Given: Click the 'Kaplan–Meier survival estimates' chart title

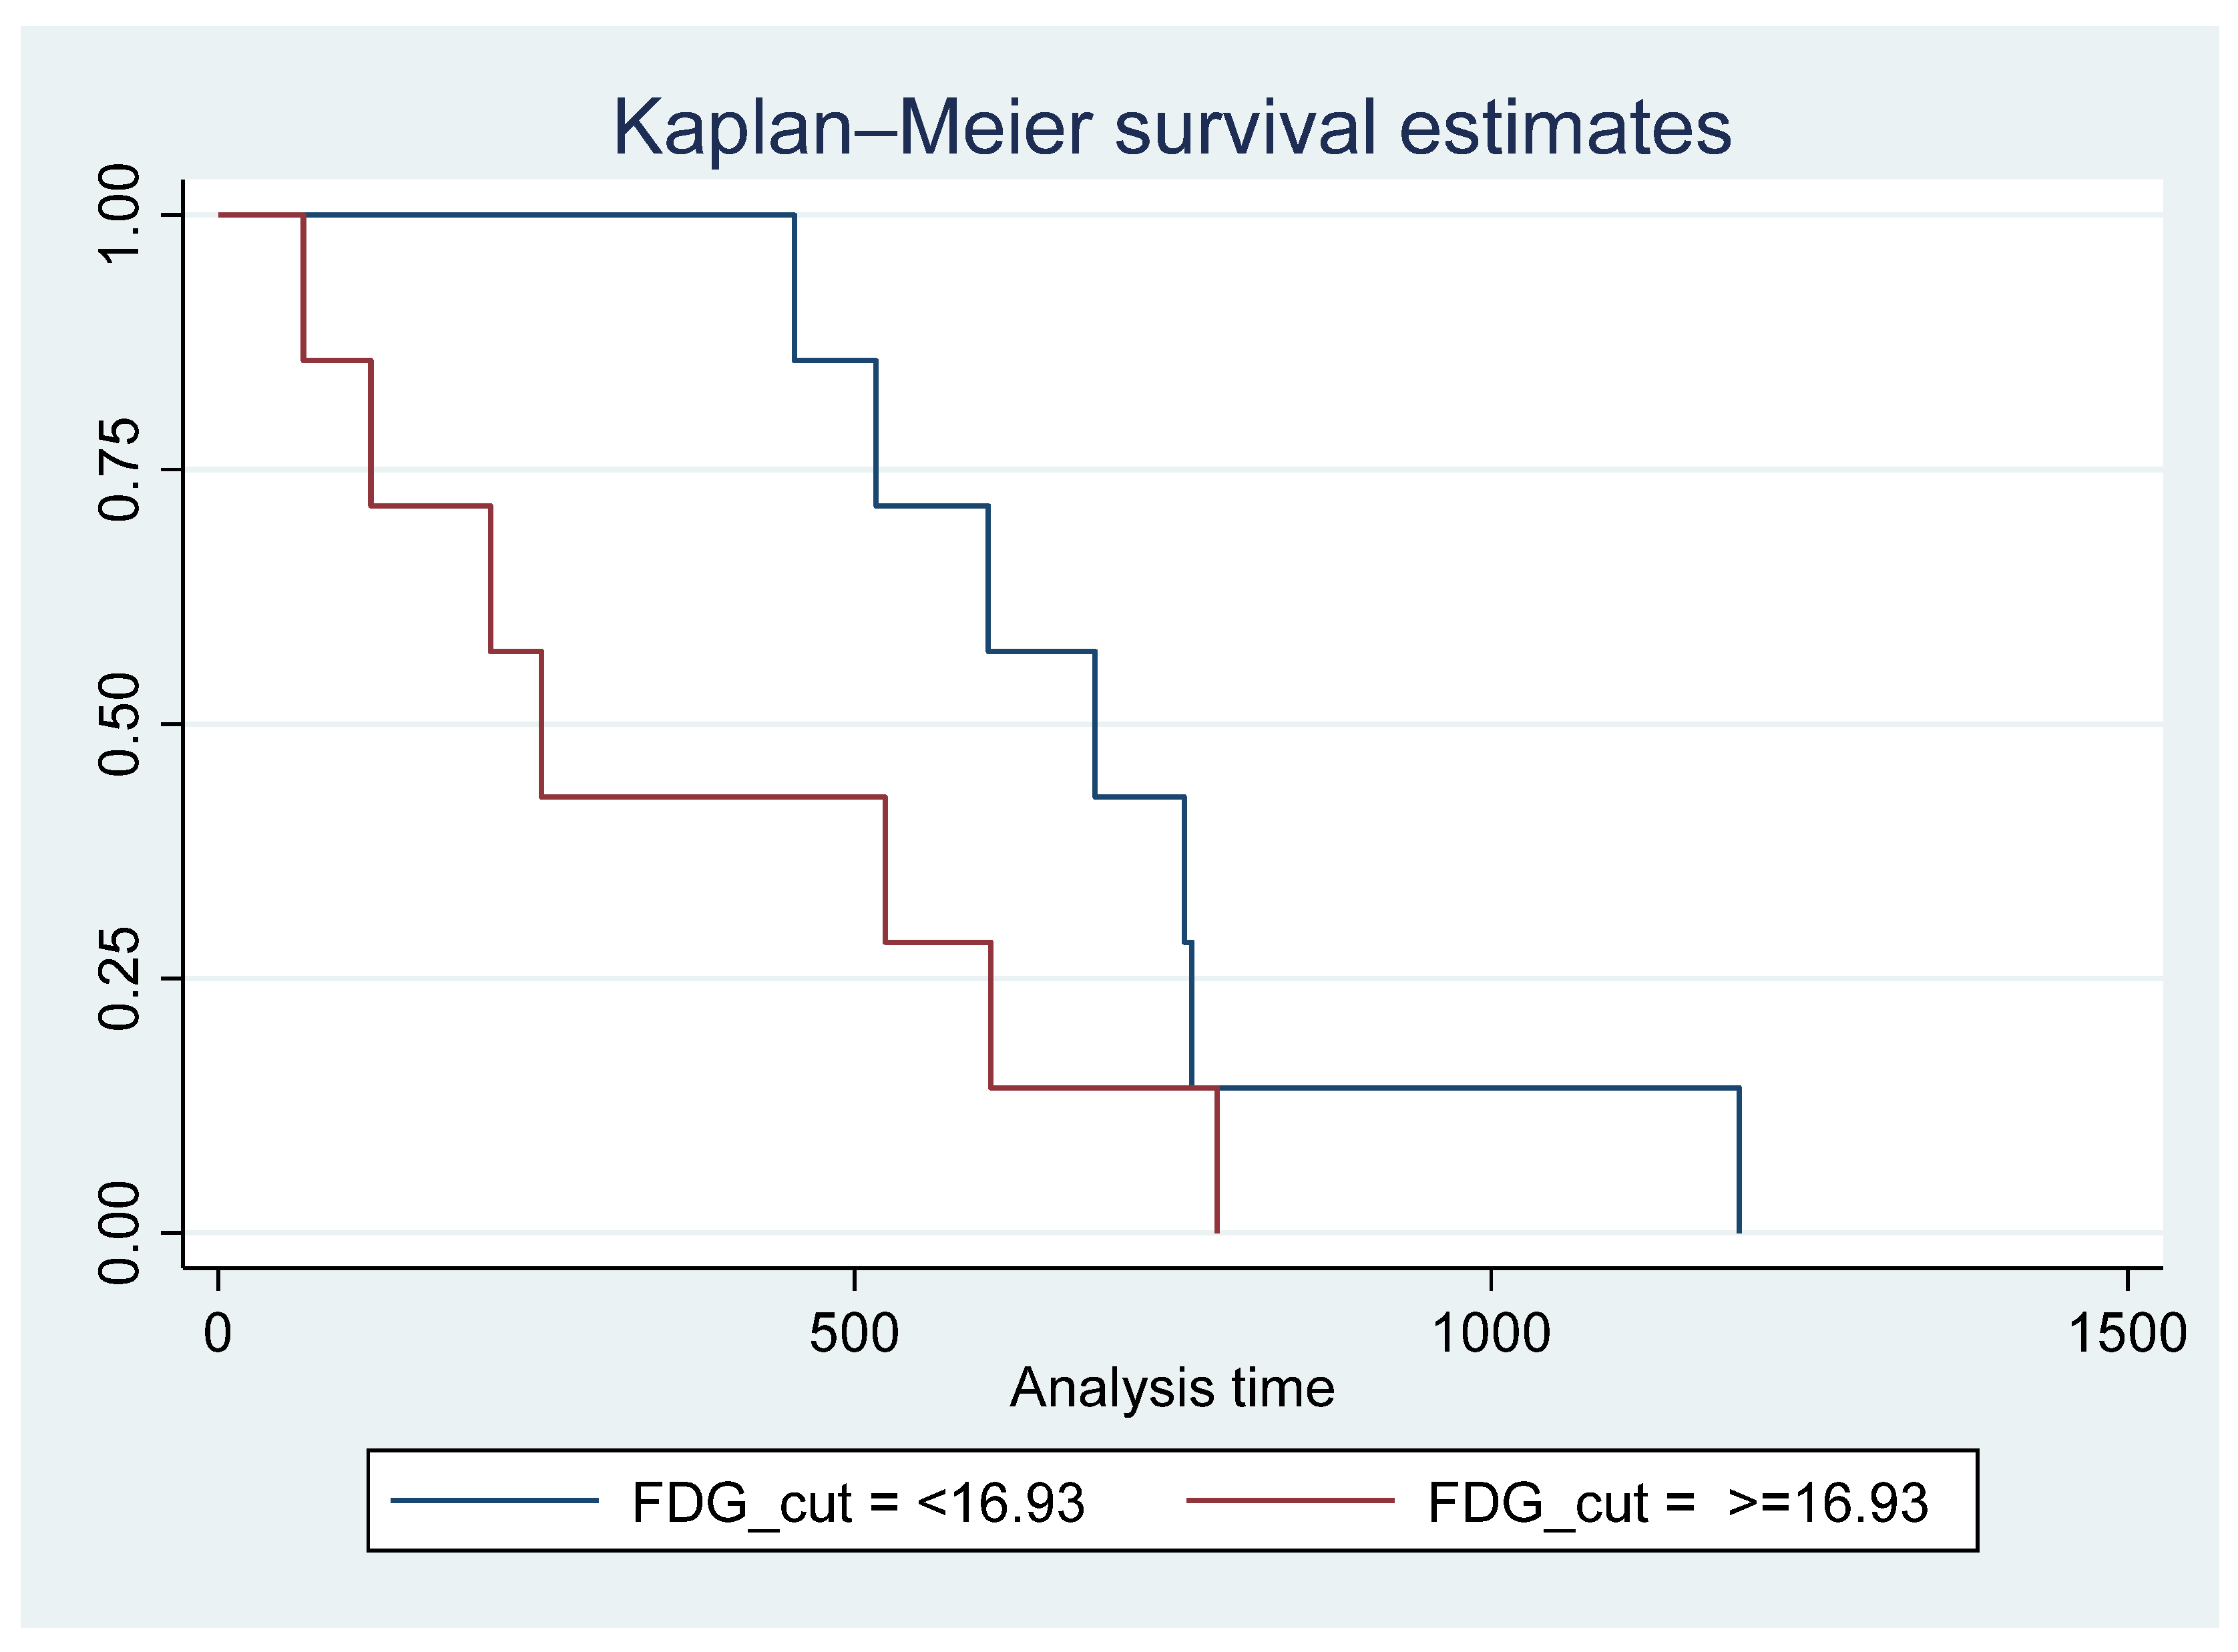Looking at the screenshot, I should [1171, 128].
